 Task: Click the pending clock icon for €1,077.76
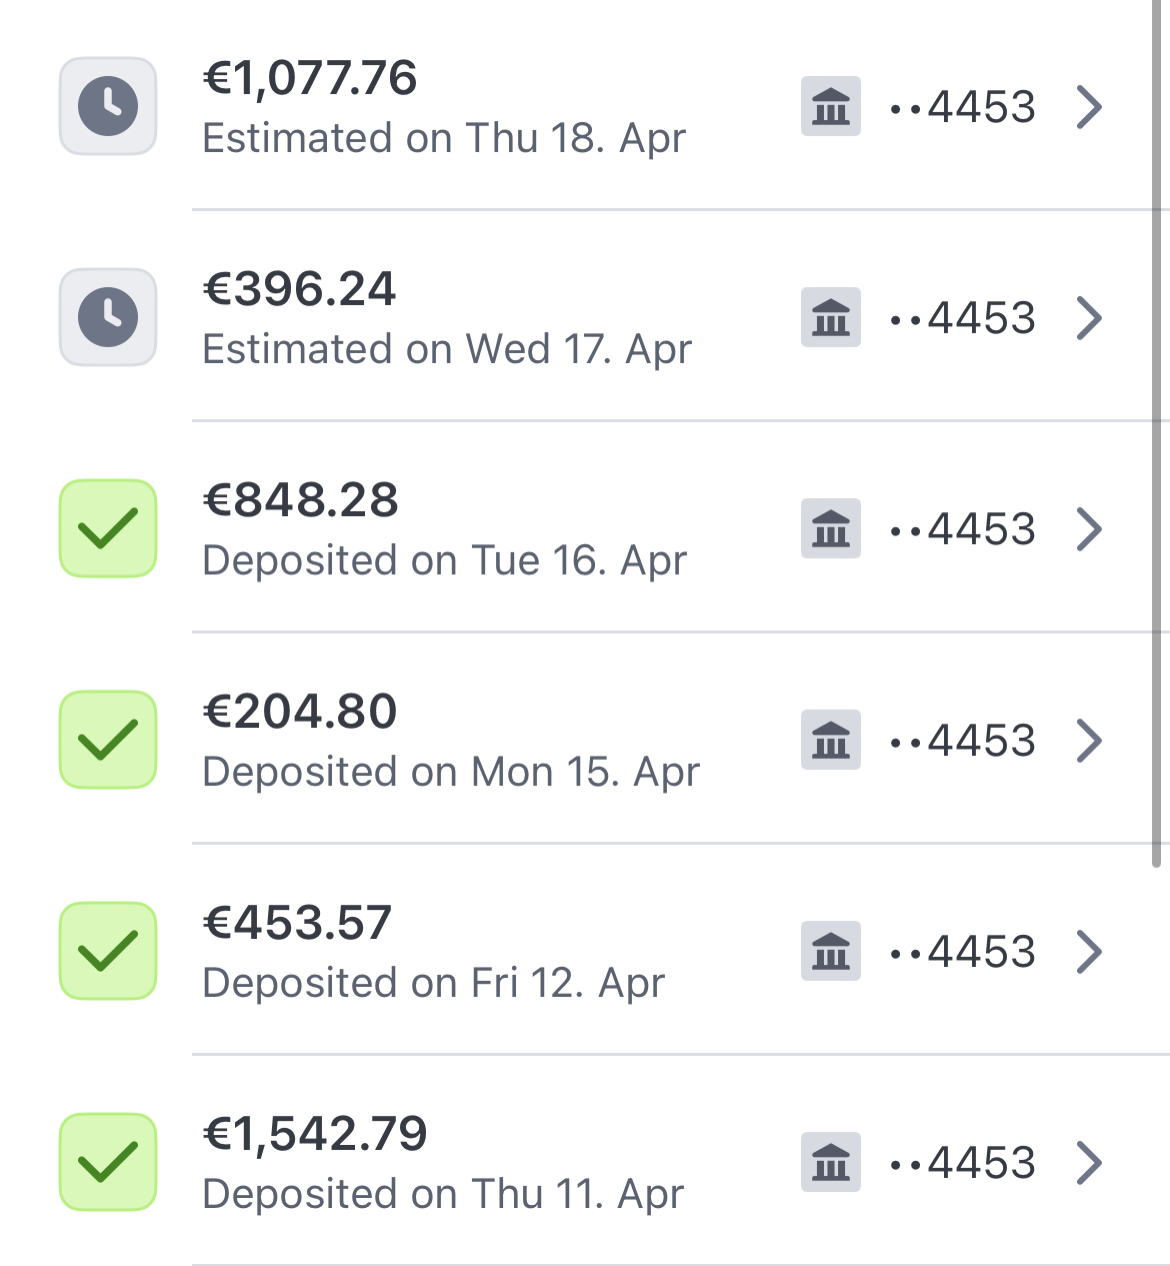108,106
